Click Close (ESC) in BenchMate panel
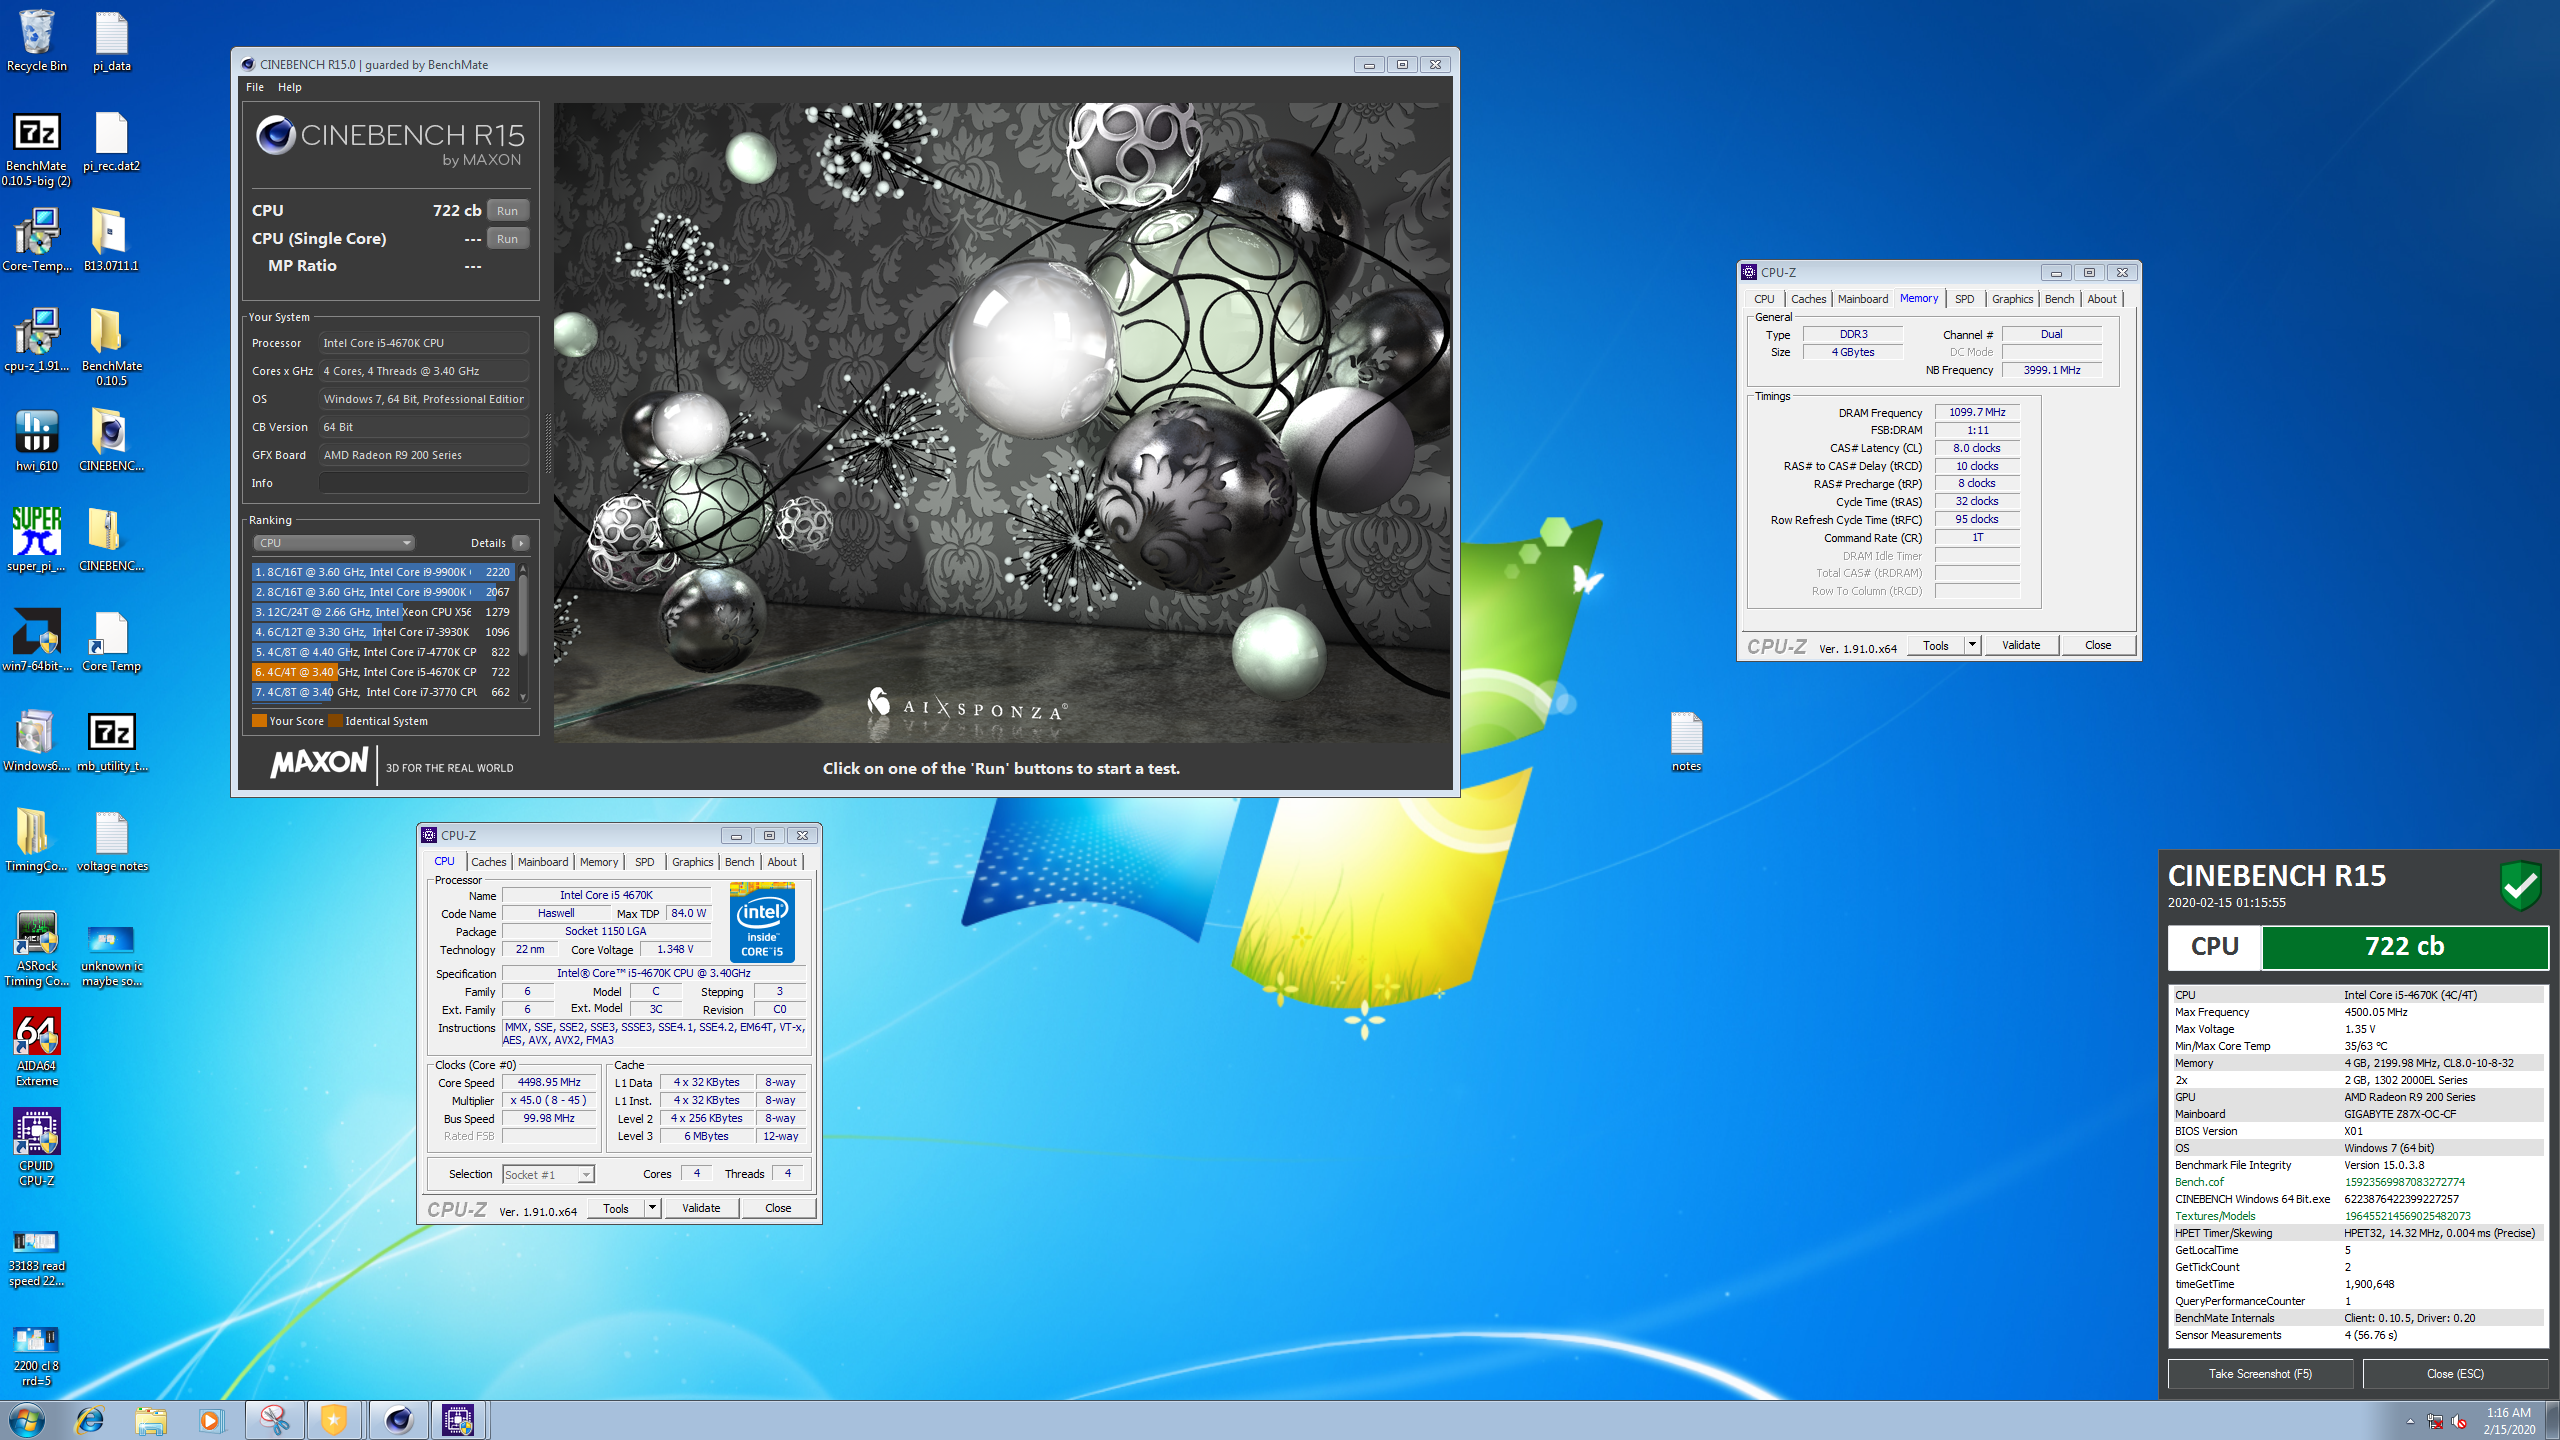This screenshot has width=2560, height=1440. coord(2455,1374)
